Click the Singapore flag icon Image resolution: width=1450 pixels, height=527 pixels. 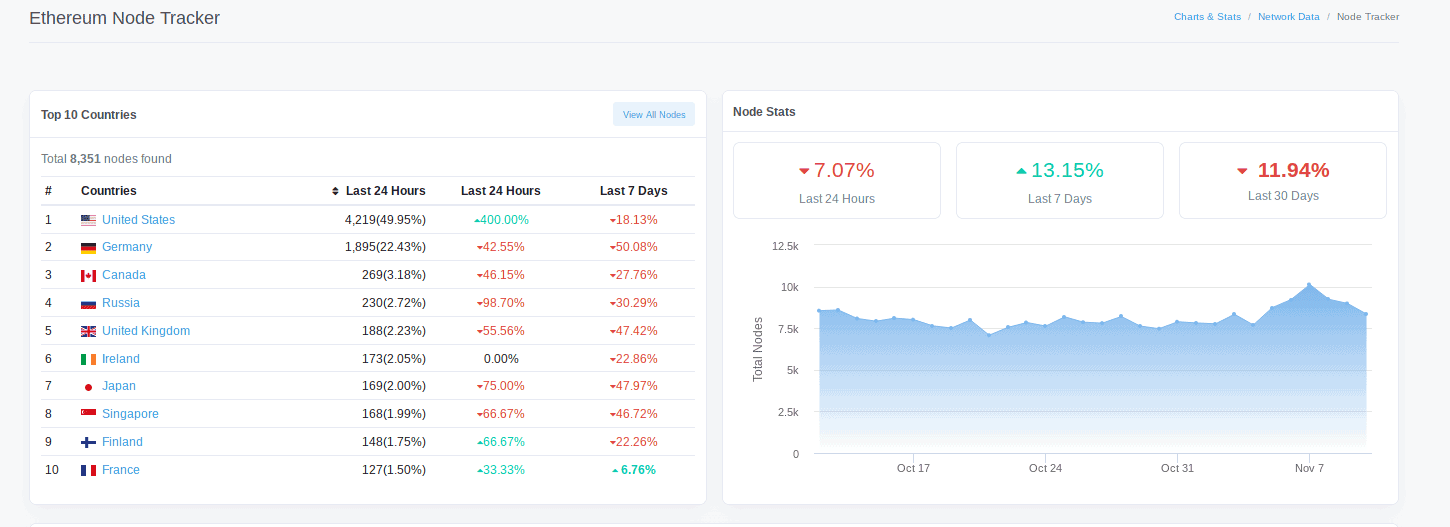coord(88,414)
